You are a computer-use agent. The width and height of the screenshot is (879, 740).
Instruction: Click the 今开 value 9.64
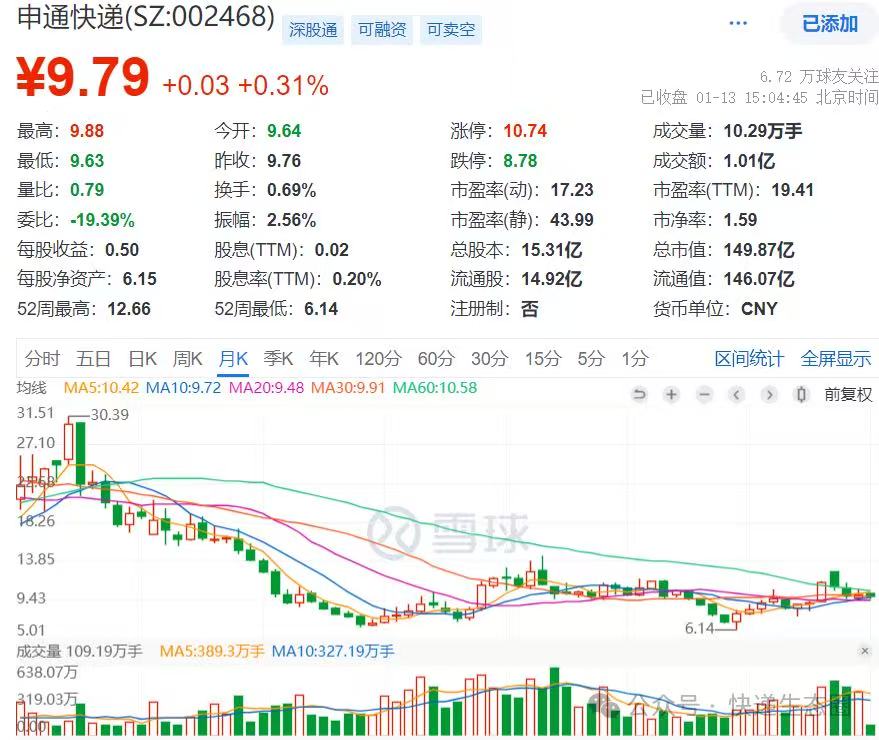point(284,131)
